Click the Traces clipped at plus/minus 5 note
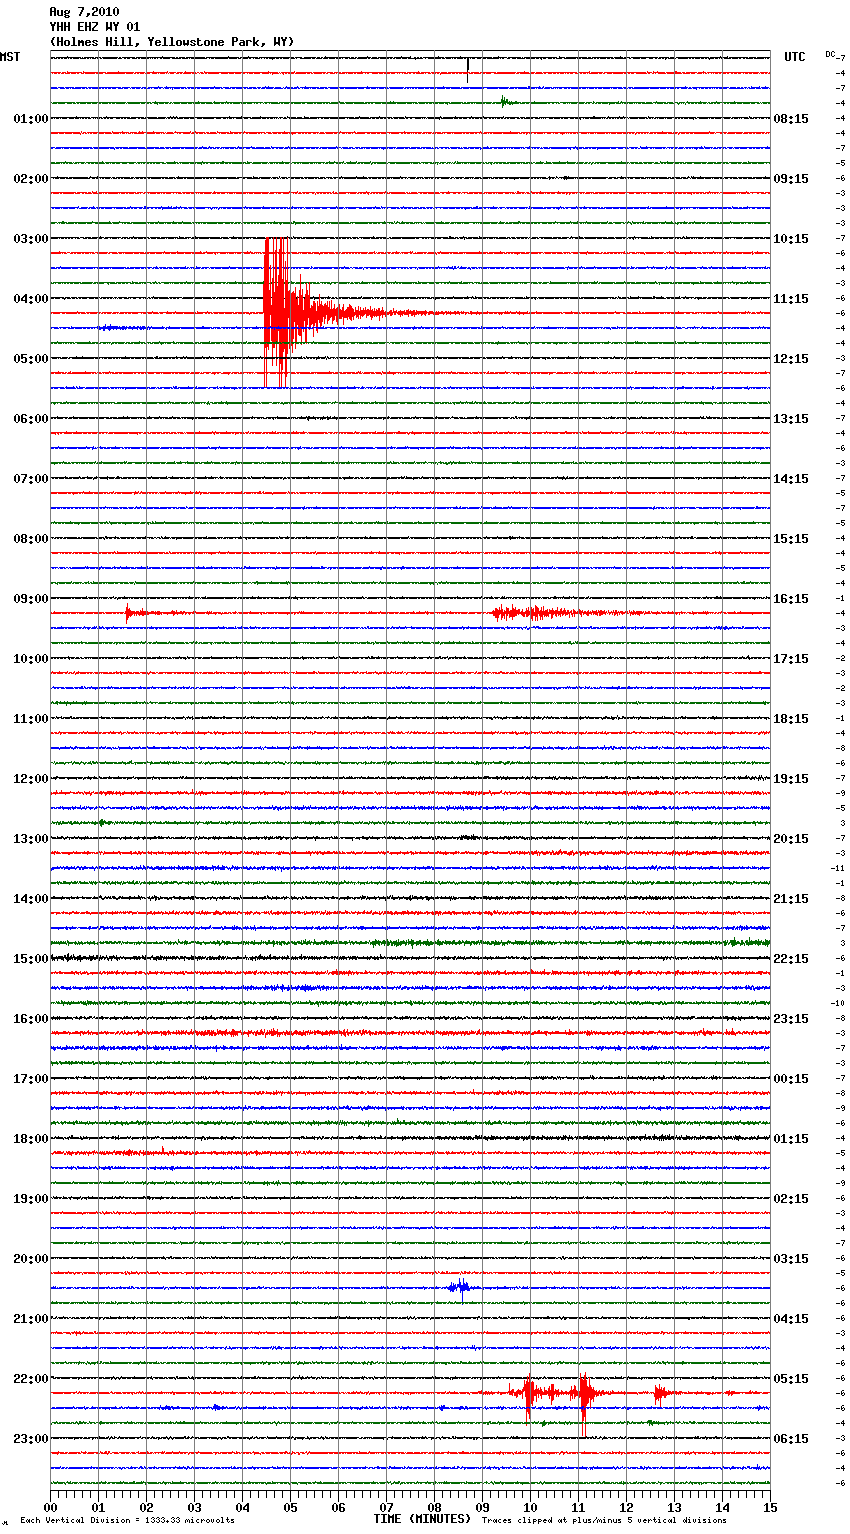 pos(605,1521)
